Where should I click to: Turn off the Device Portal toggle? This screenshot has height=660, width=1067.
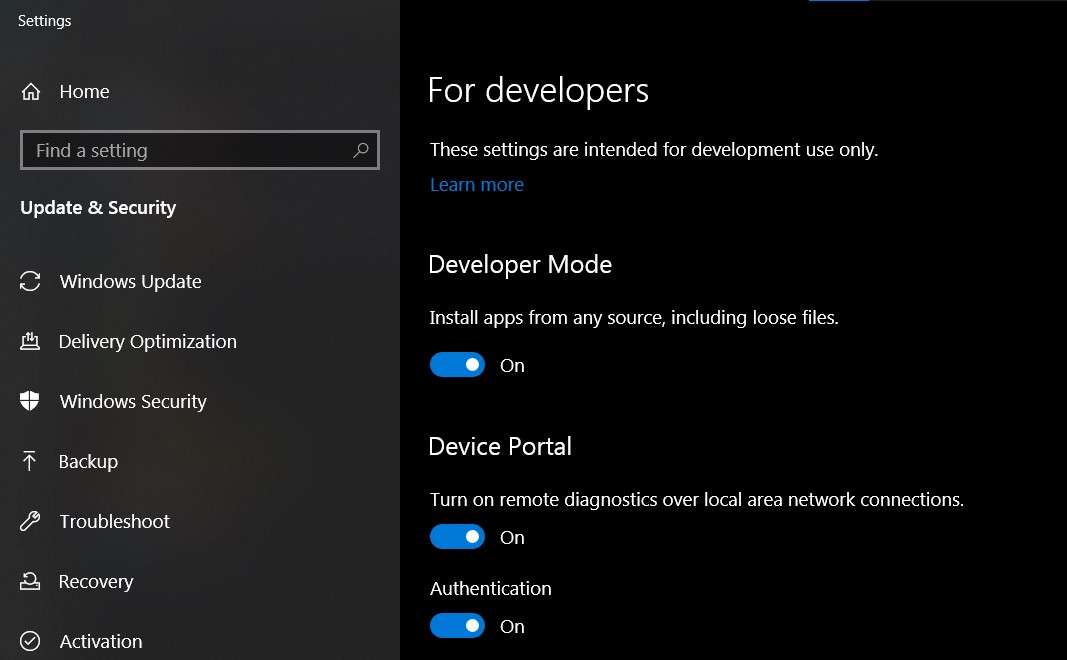coord(457,536)
